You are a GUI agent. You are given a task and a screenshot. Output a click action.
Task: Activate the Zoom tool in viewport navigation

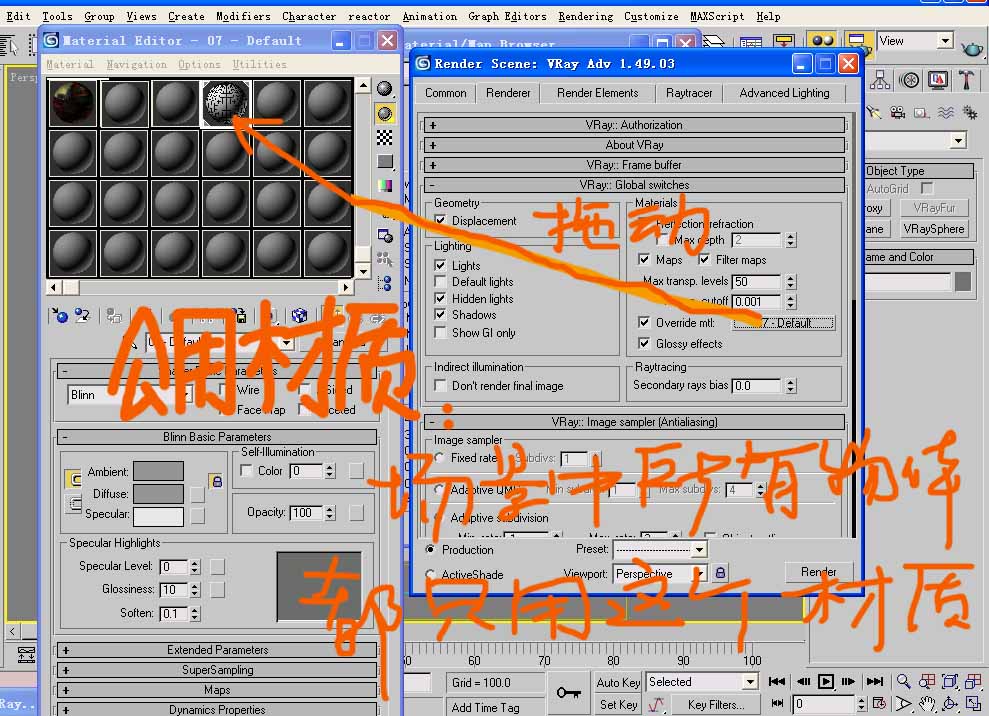[x=902, y=681]
